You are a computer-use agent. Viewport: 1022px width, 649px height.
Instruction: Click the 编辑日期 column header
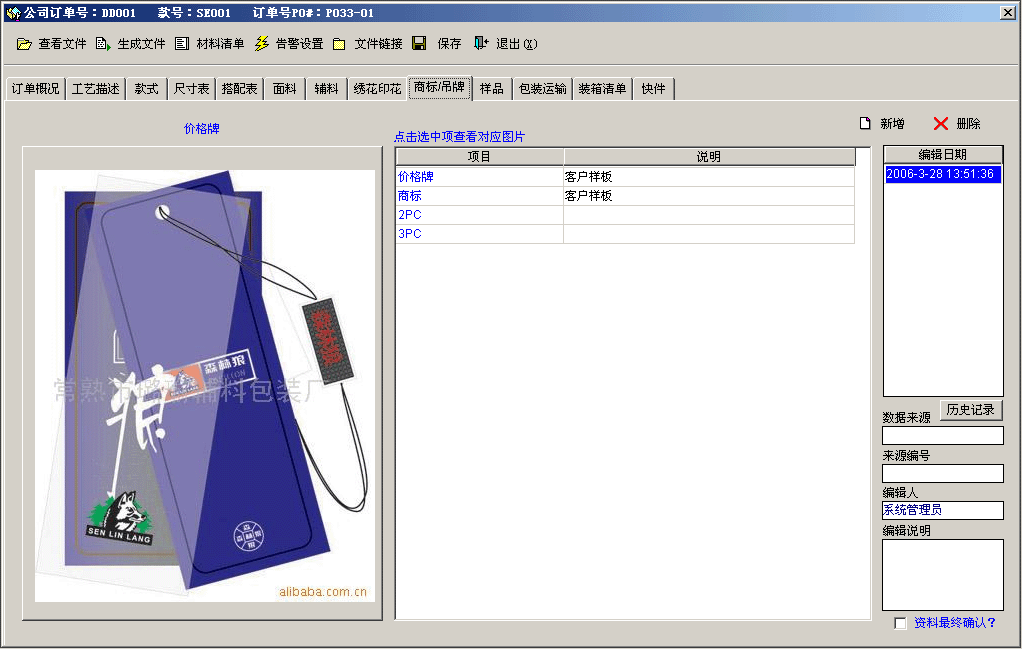point(942,154)
